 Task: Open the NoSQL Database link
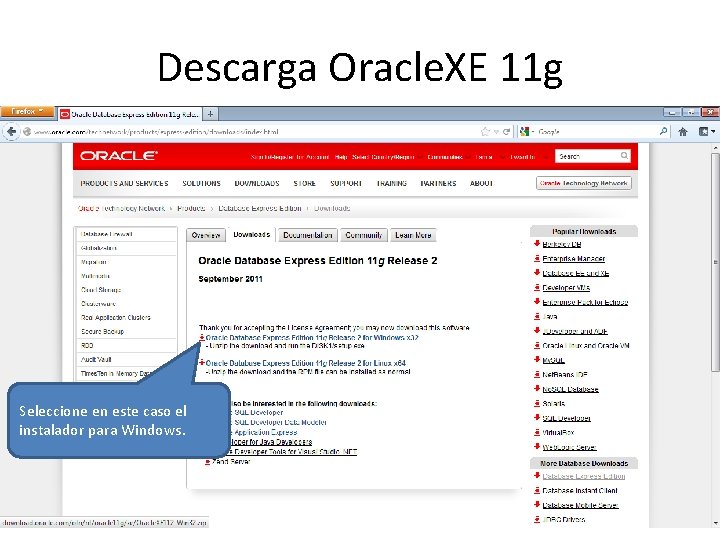pyautogui.click(x=570, y=389)
